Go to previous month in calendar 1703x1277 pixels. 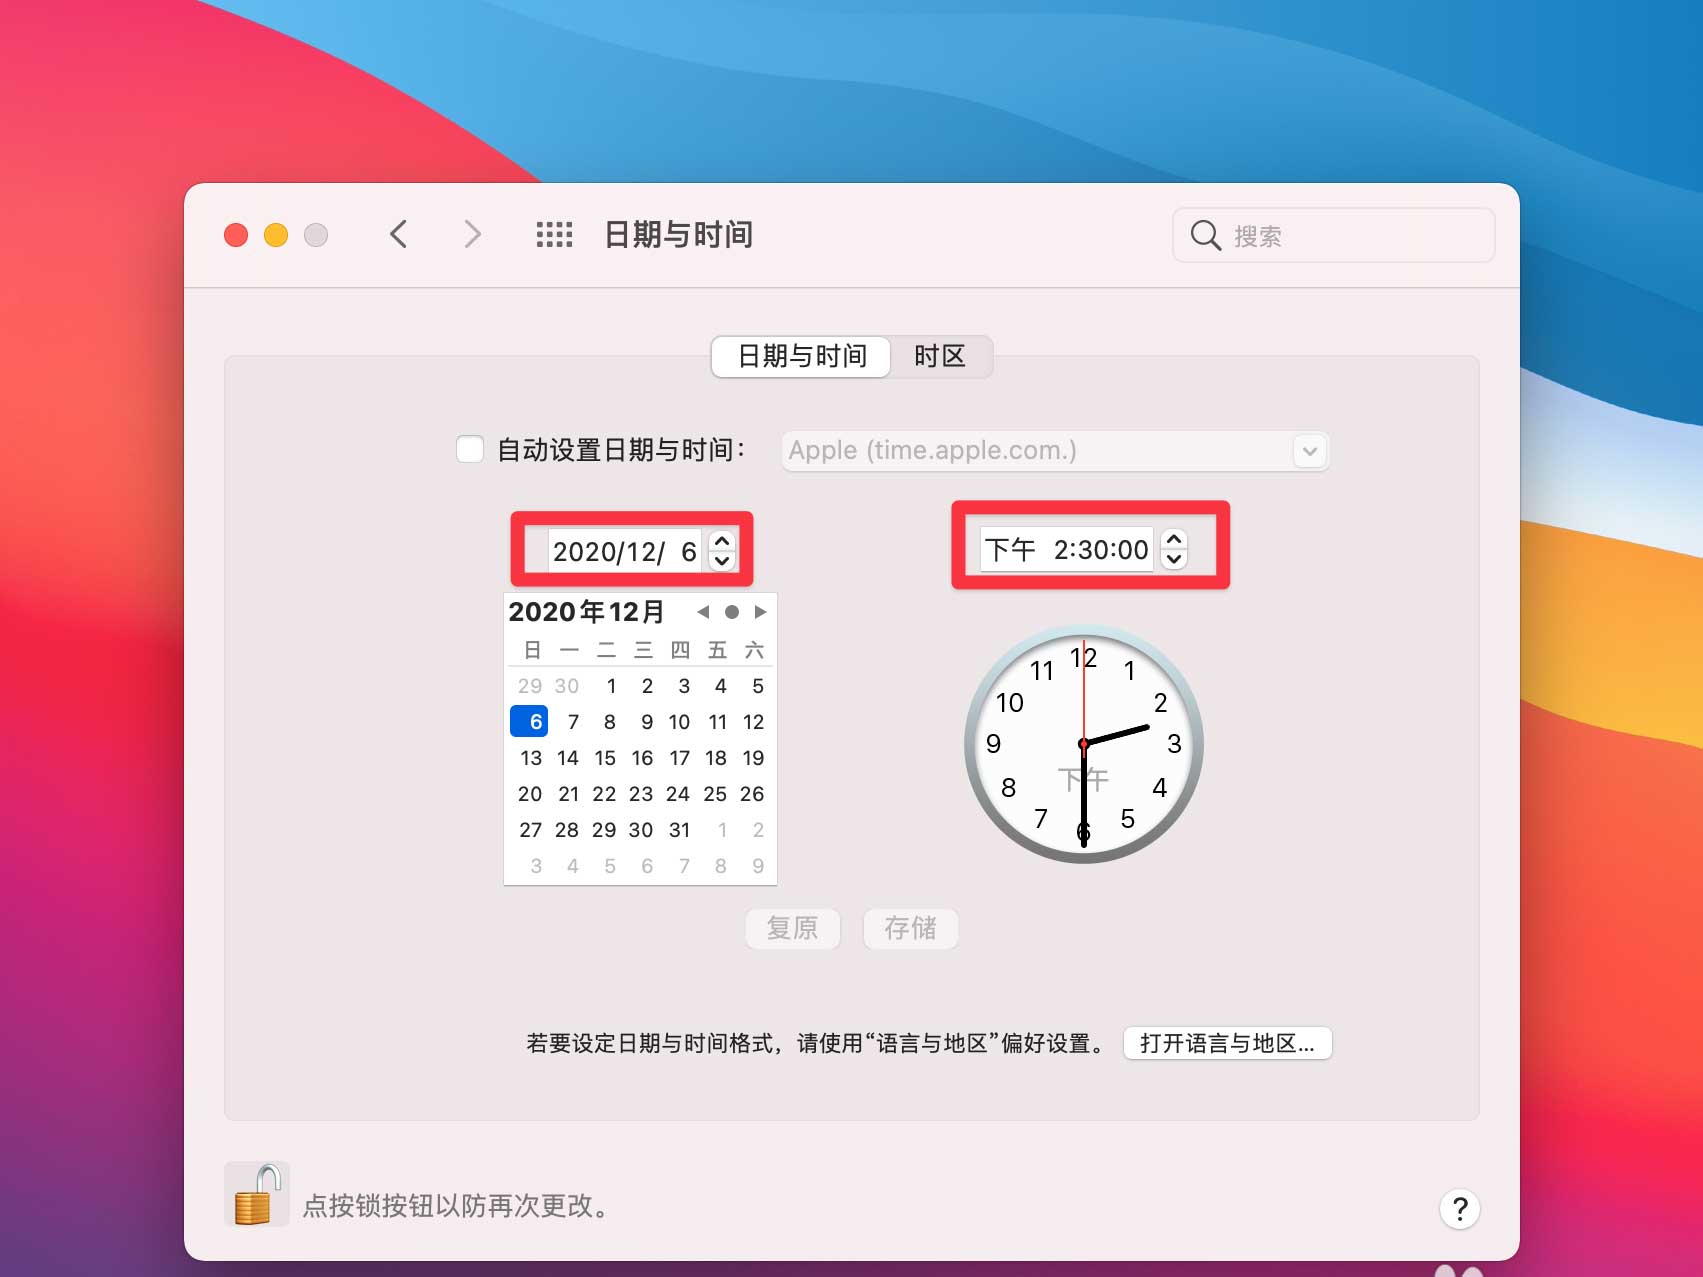(703, 612)
